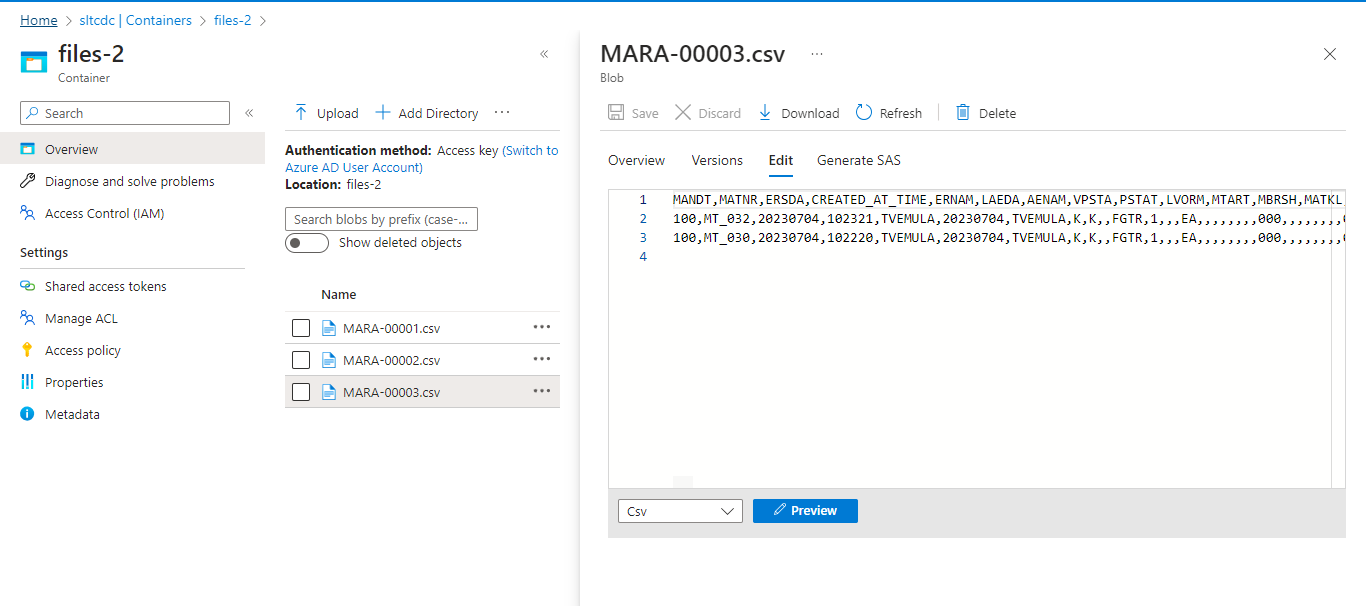Toggle Show deleted objects switch

tap(307, 243)
